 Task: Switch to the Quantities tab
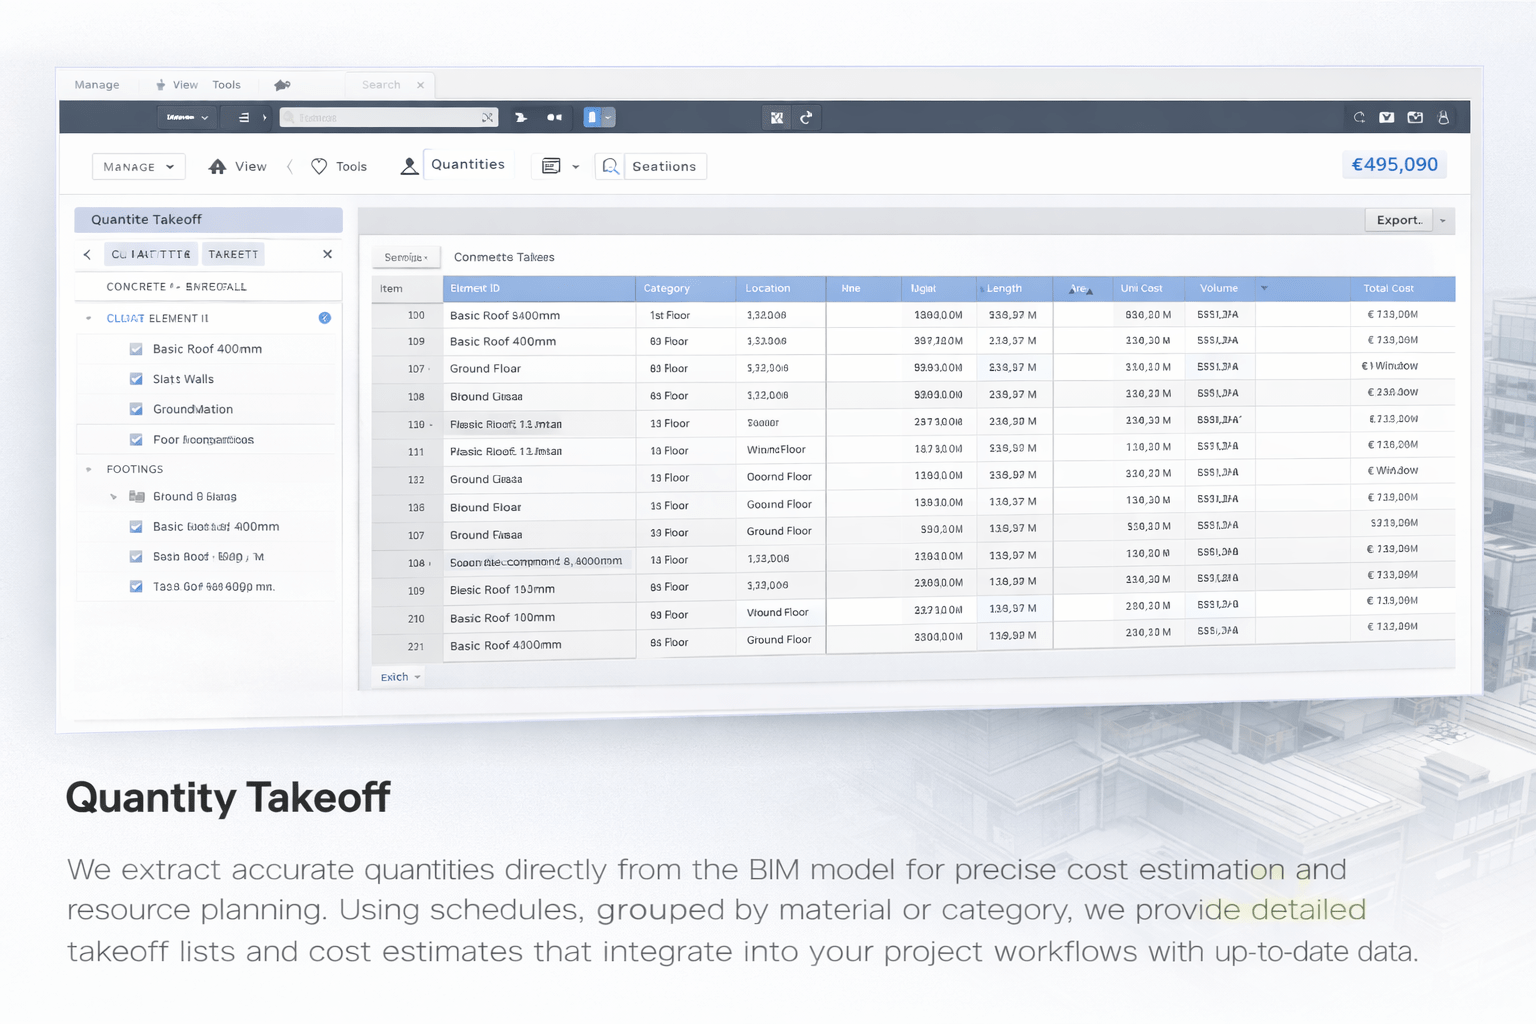tap(467, 165)
